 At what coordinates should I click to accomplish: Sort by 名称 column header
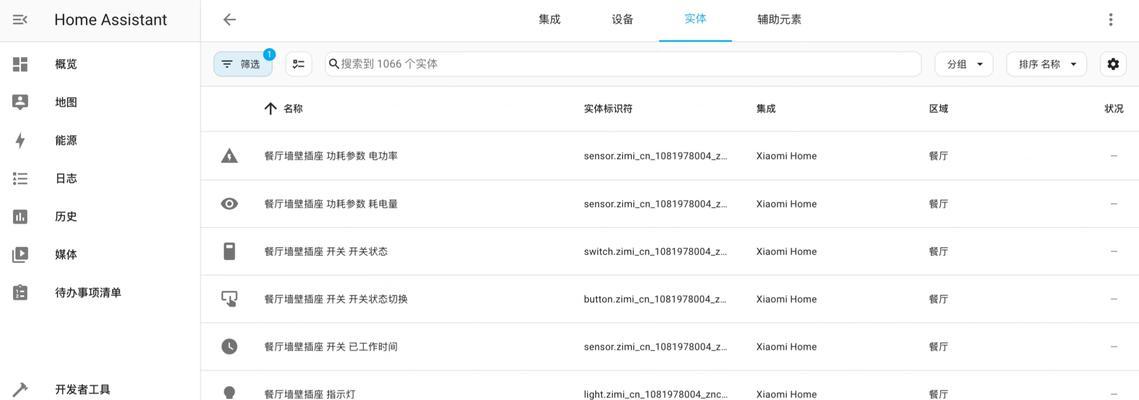[293, 109]
